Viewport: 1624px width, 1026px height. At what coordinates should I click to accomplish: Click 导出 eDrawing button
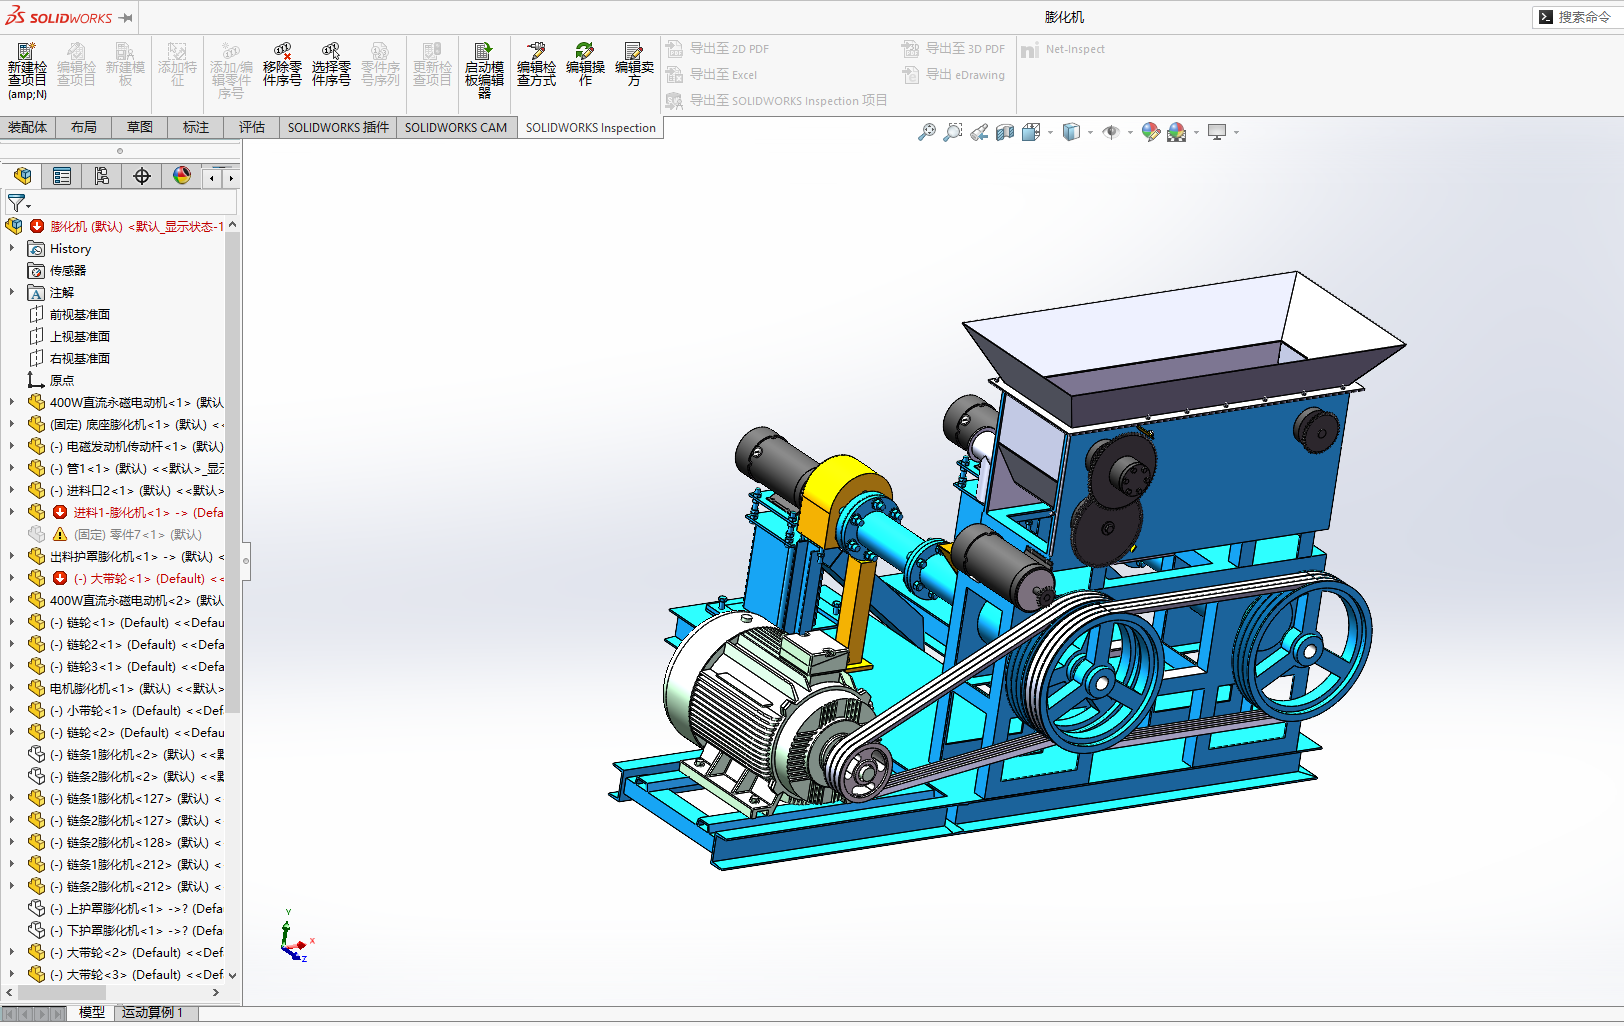click(x=953, y=74)
